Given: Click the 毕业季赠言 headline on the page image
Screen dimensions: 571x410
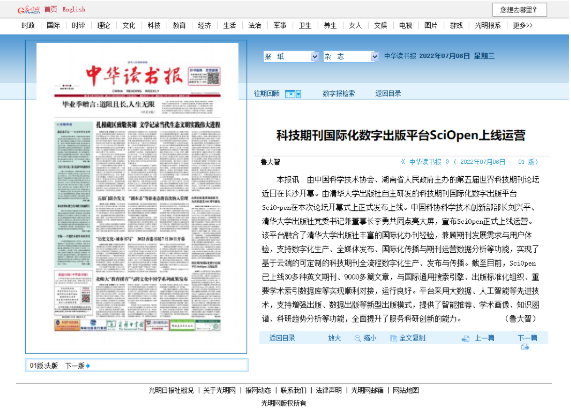Looking at the screenshot, I should [109, 105].
